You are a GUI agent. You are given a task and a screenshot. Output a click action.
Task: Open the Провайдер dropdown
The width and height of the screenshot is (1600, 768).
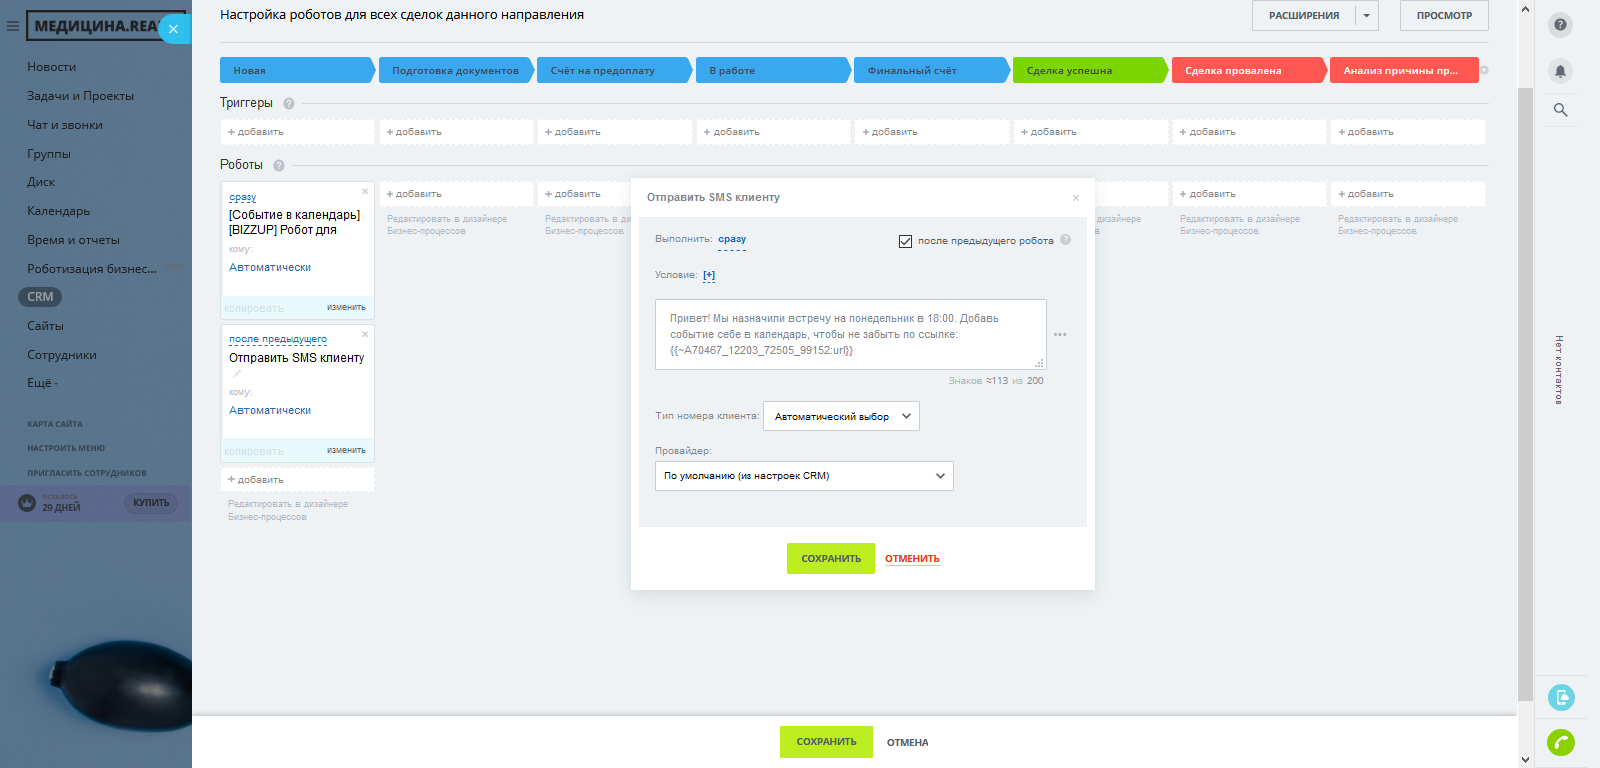click(804, 476)
